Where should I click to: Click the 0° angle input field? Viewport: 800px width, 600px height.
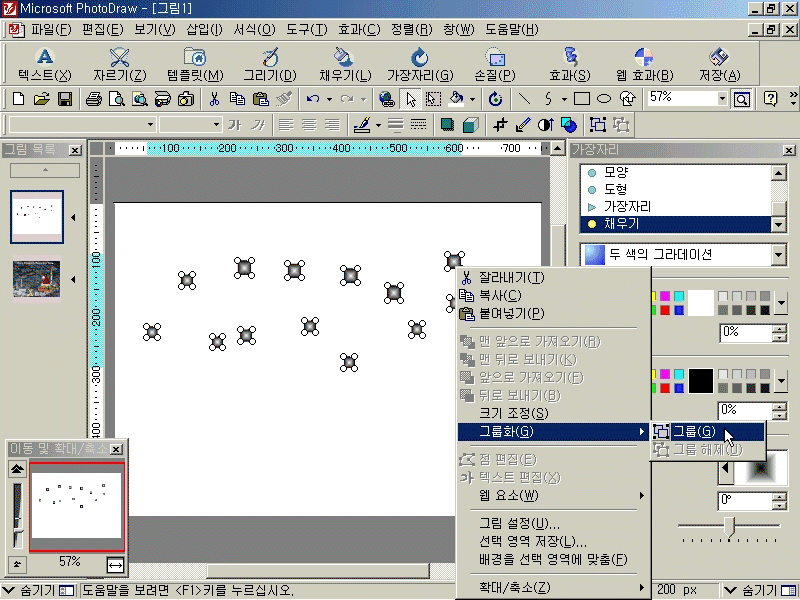tap(745, 501)
